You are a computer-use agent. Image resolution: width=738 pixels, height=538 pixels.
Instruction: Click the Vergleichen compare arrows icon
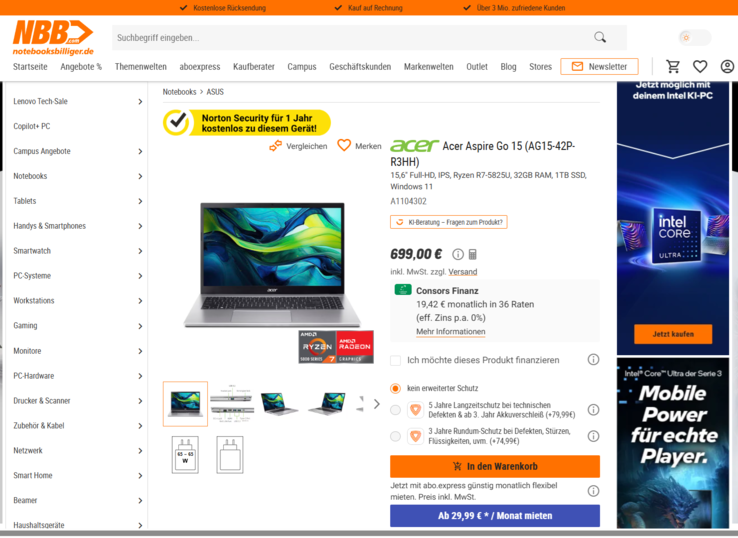click(276, 146)
